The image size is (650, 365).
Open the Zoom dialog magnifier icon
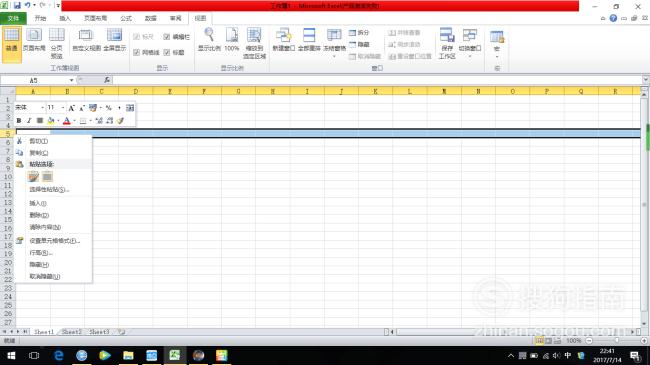pyautogui.click(x=209, y=39)
